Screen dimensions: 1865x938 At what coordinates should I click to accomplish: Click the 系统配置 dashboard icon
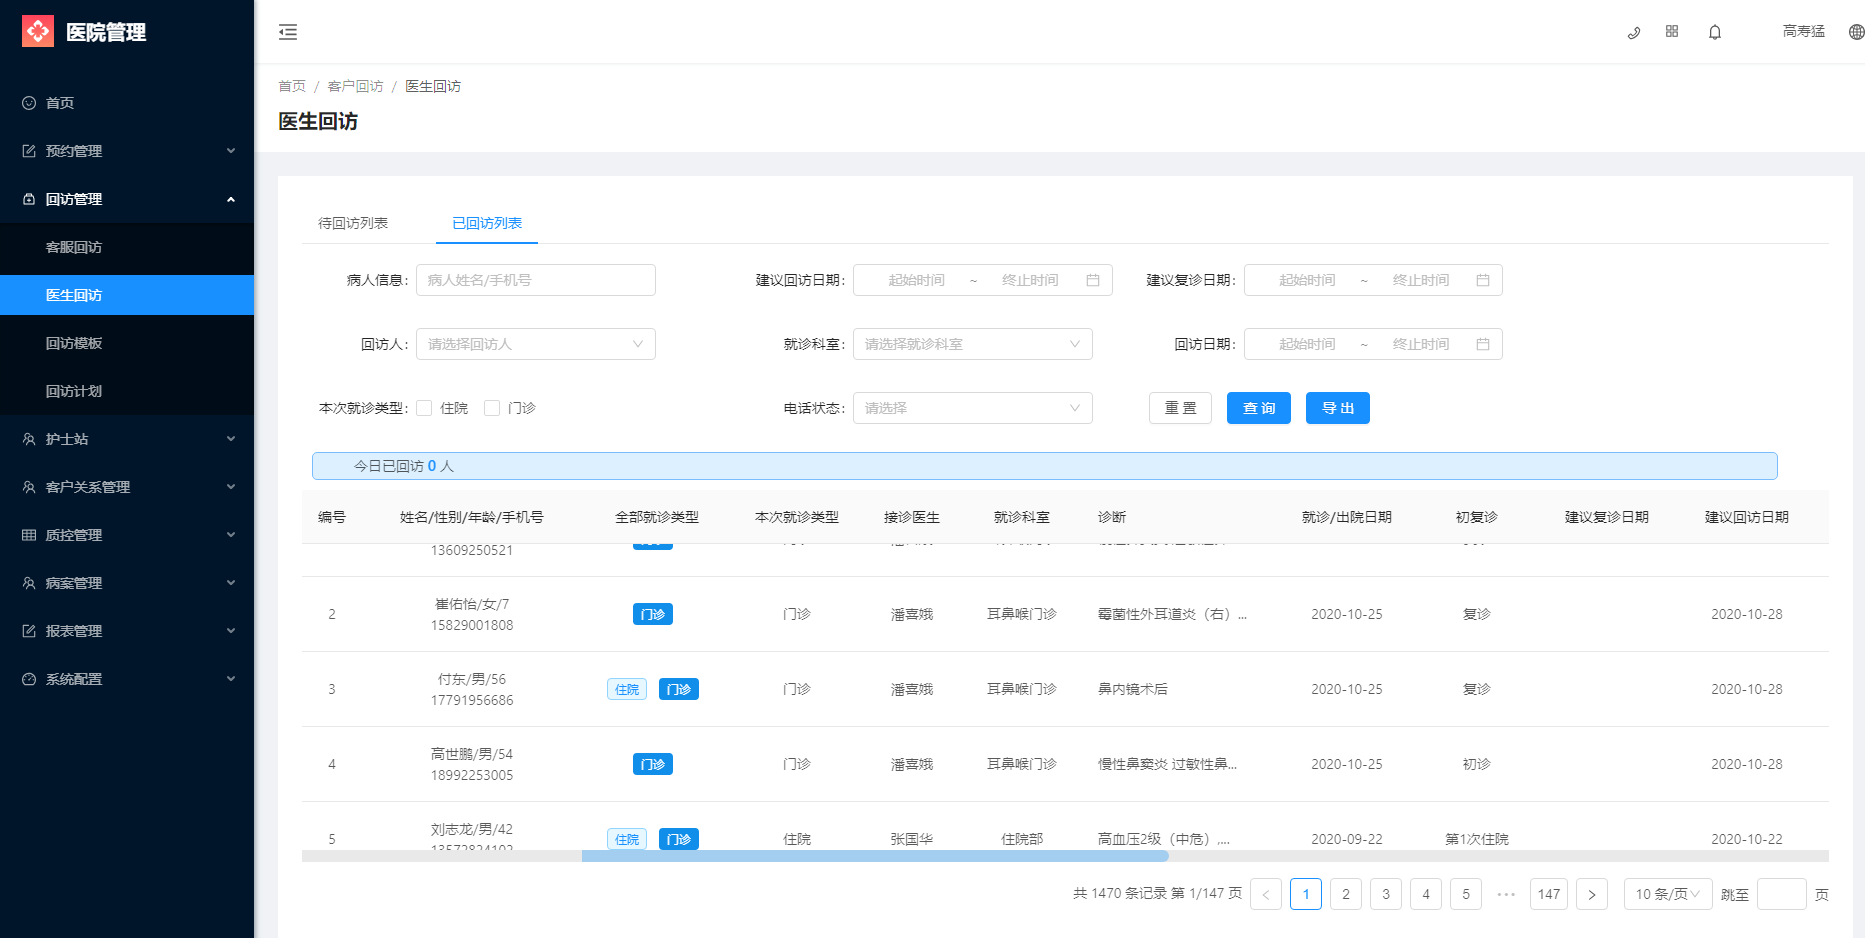pyautogui.click(x=29, y=679)
